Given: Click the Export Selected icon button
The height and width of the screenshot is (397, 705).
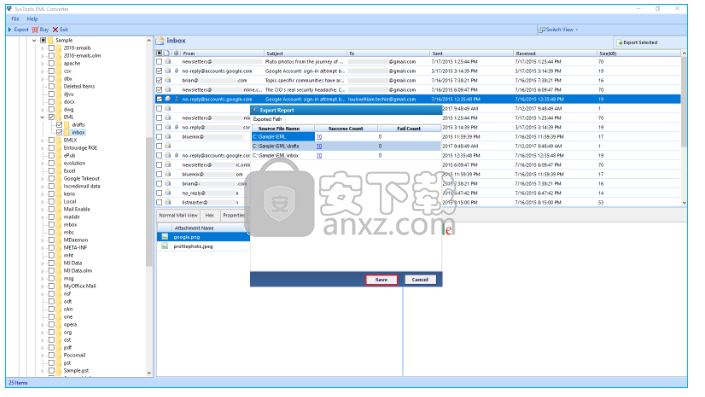Looking at the screenshot, I should 638,43.
